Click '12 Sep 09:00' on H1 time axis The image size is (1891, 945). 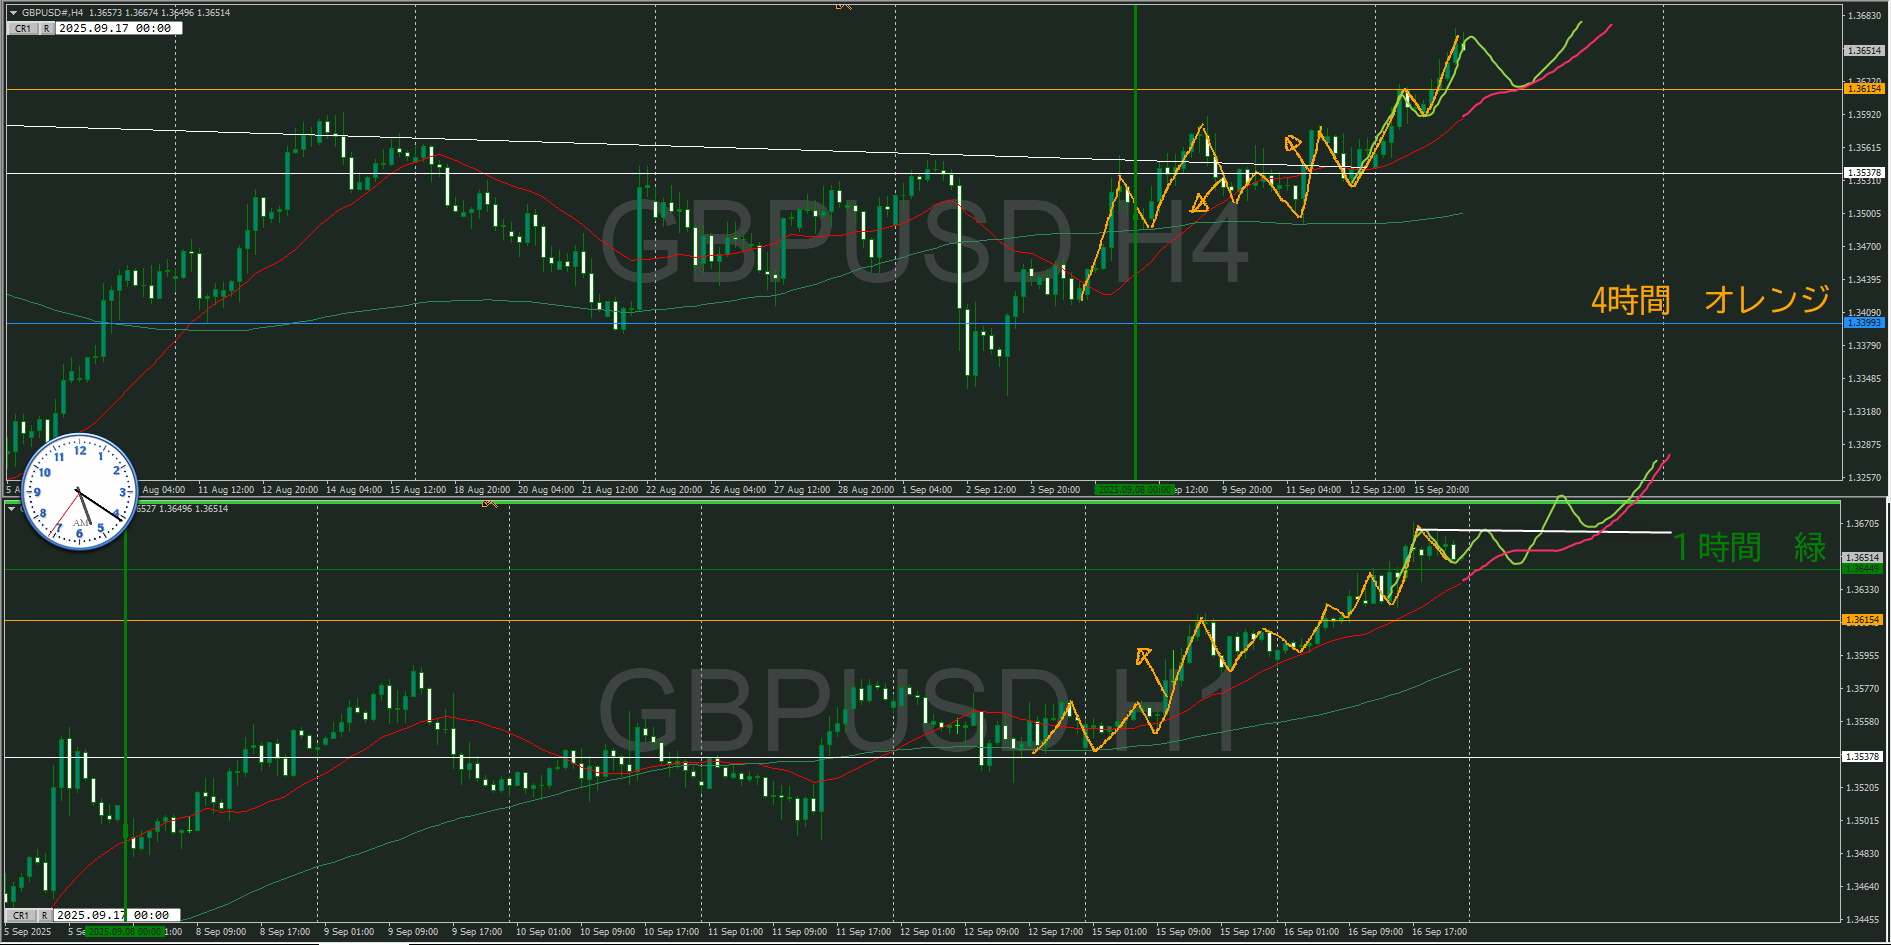coord(991,932)
